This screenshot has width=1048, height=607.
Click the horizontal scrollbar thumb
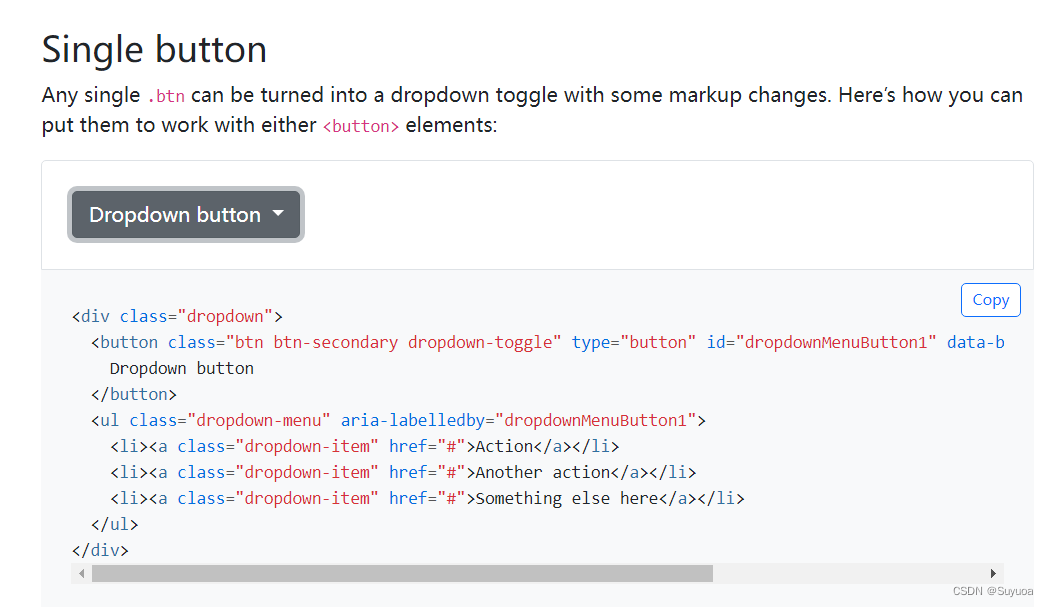click(x=402, y=573)
